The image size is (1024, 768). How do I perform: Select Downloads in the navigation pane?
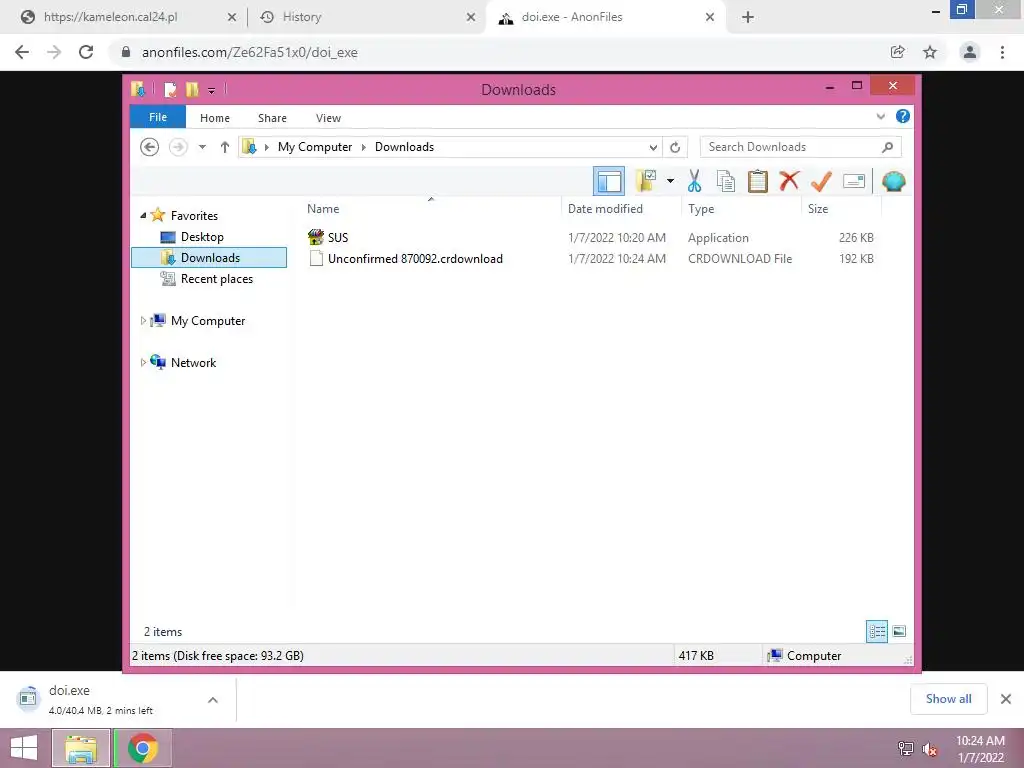[x=209, y=258]
